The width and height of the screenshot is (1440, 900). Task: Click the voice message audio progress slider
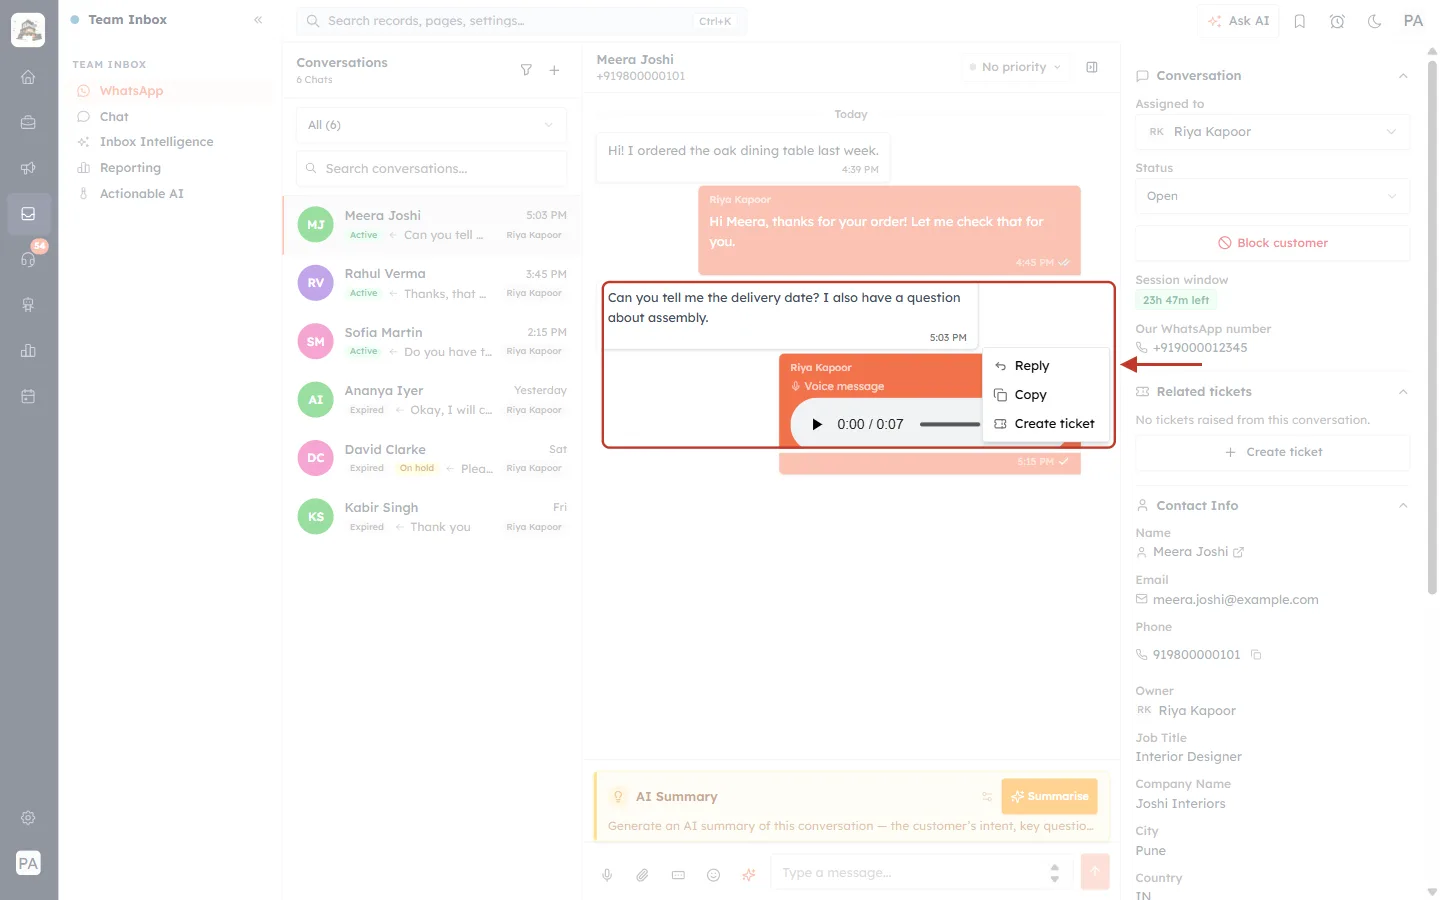pyautogui.click(x=949, y=424)
